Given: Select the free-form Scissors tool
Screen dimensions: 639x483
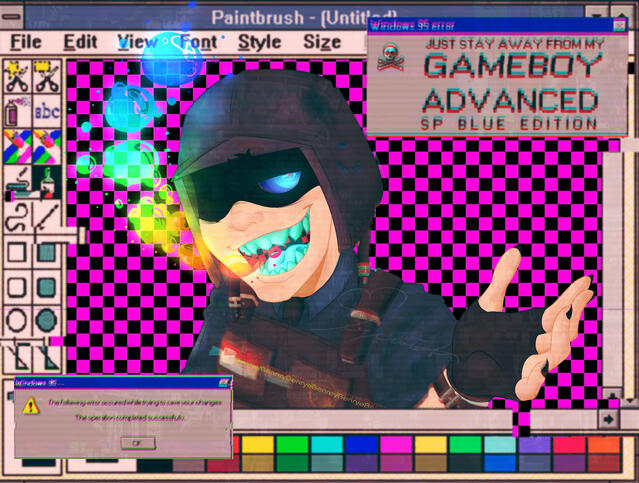Looking at the screenshot, I should tap(17, 76).
